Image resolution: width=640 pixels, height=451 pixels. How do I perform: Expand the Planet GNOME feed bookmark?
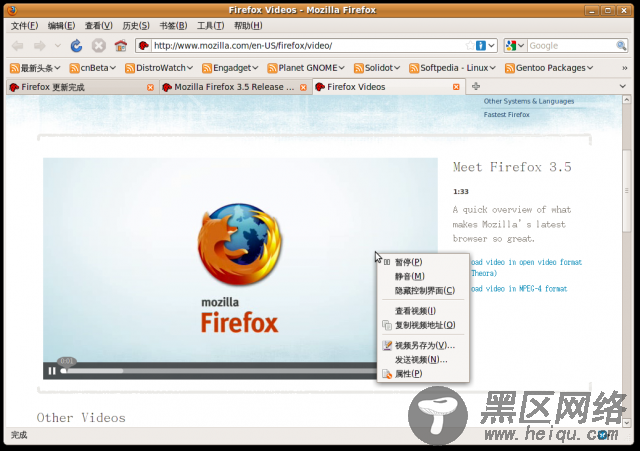coord(306,68)
